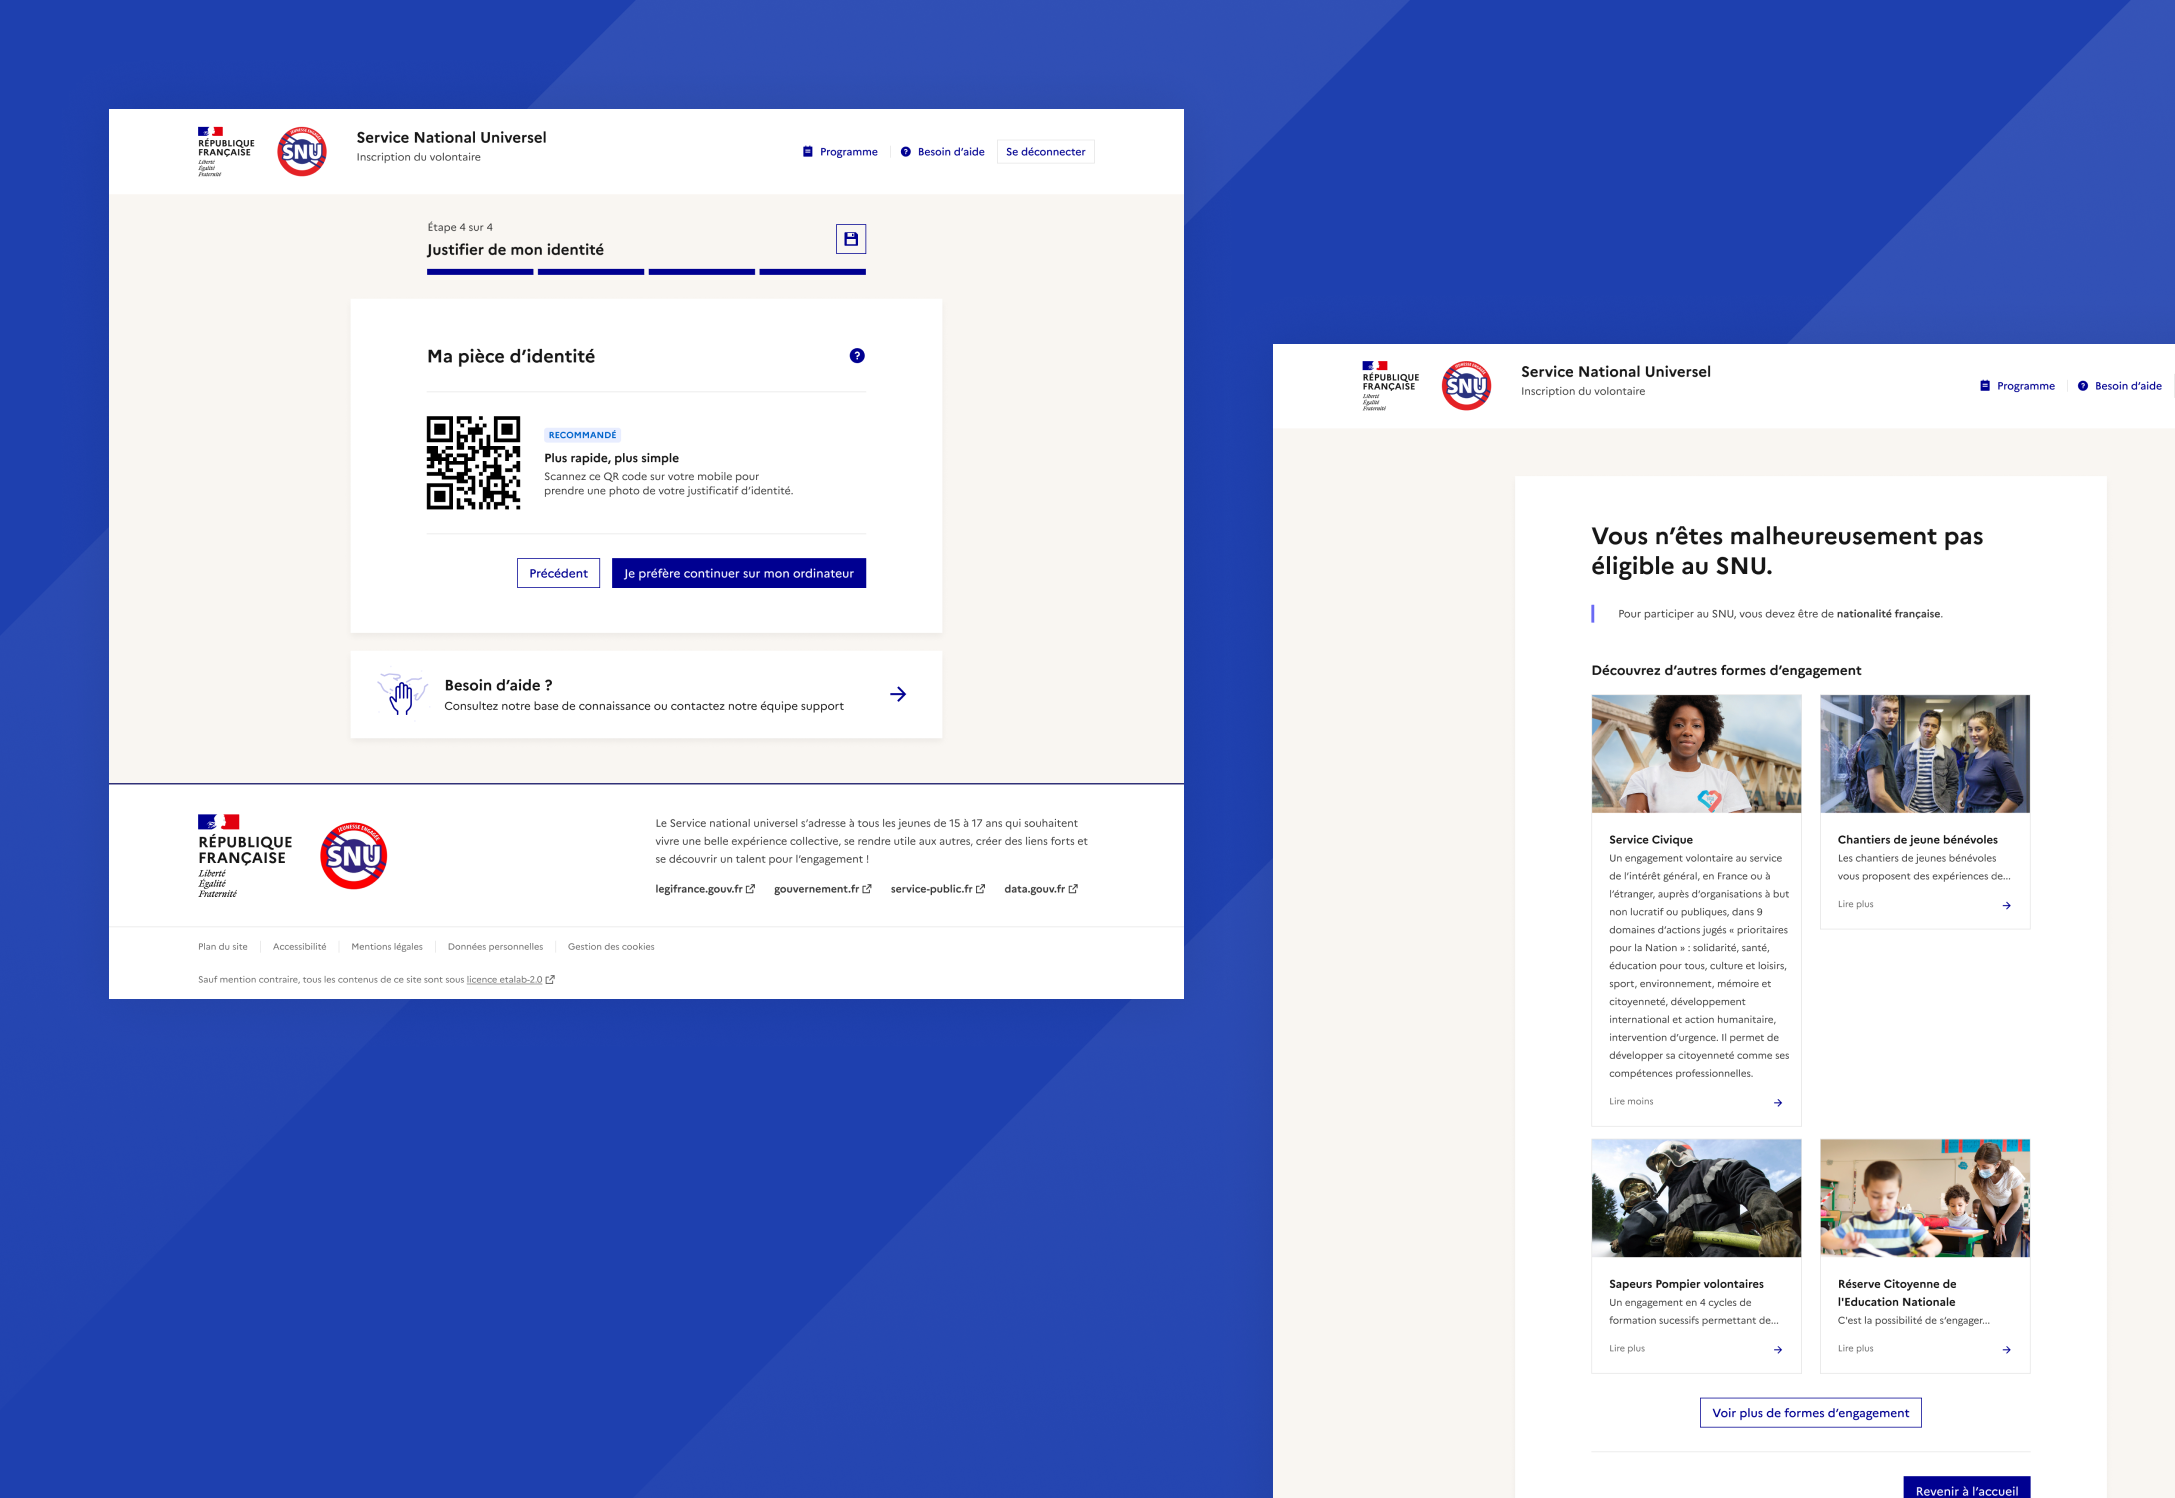This screenshot has width=2175, height=1498.
Task: Click Voir plus de formes d'engagement
Action: pos(1810,1413)
